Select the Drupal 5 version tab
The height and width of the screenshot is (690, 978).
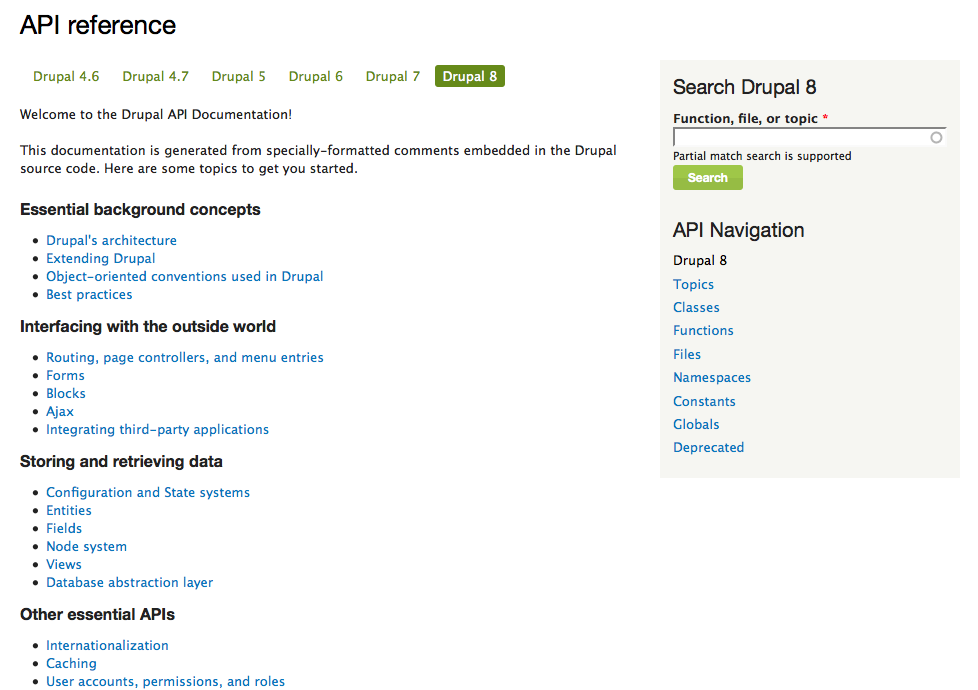238,76
